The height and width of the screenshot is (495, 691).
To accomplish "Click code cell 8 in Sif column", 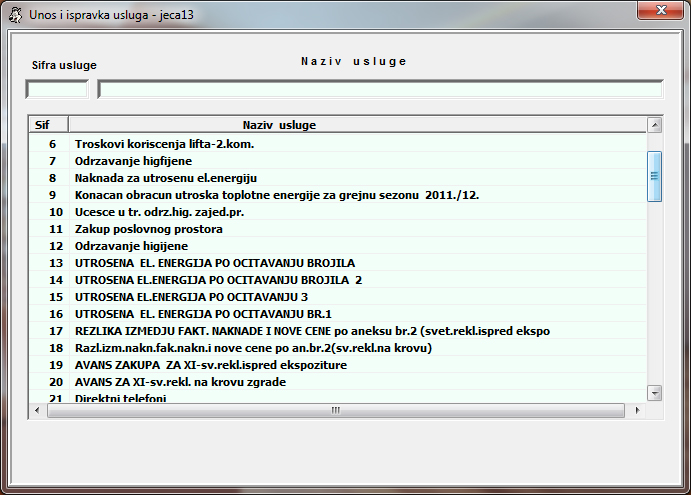I will 49,178.
